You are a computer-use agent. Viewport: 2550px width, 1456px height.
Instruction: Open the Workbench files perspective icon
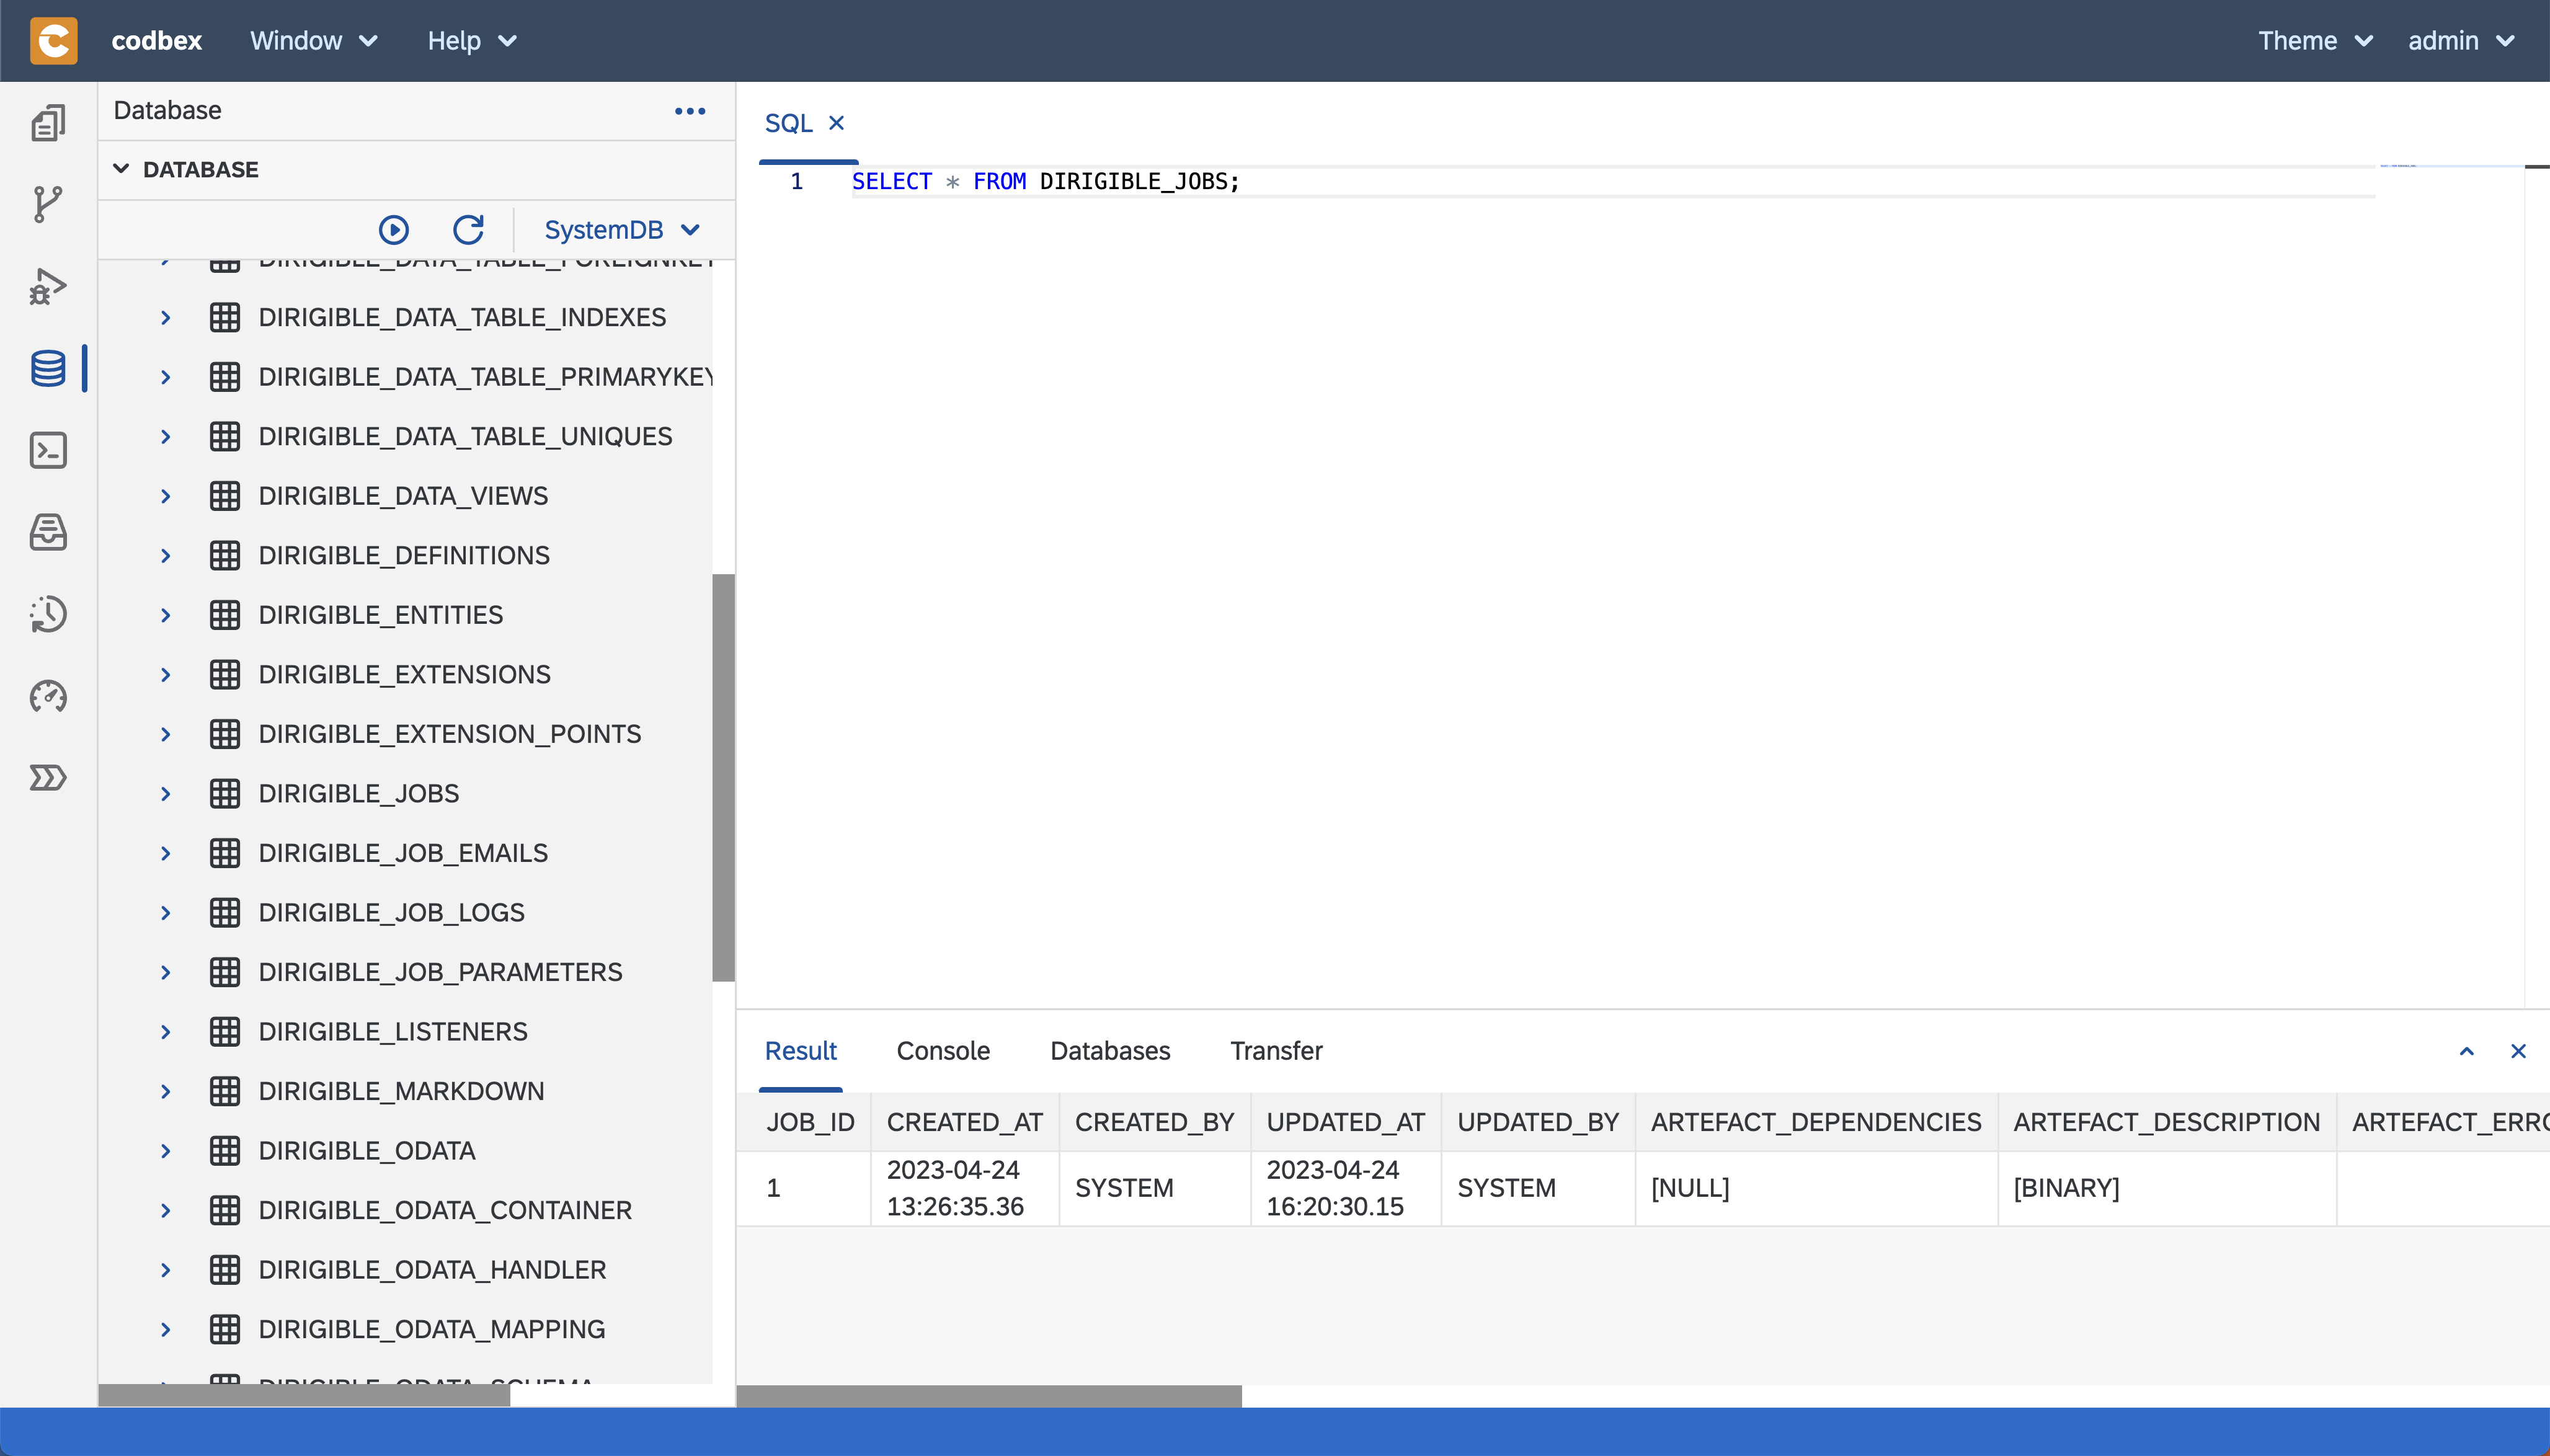click(x=48, y=123)
